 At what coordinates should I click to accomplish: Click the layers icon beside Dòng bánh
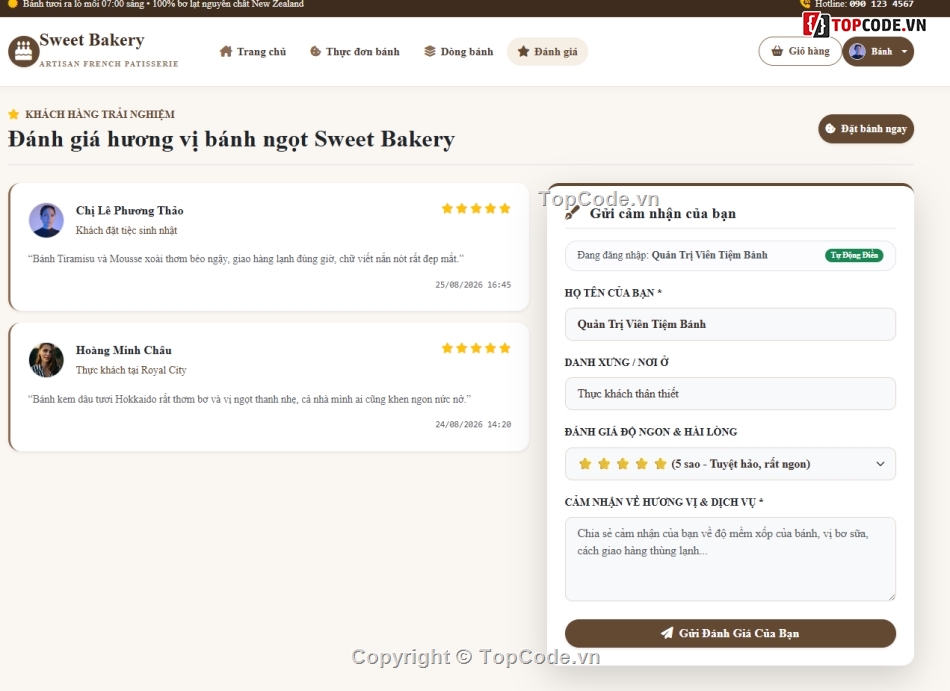[x=430, y=51]
